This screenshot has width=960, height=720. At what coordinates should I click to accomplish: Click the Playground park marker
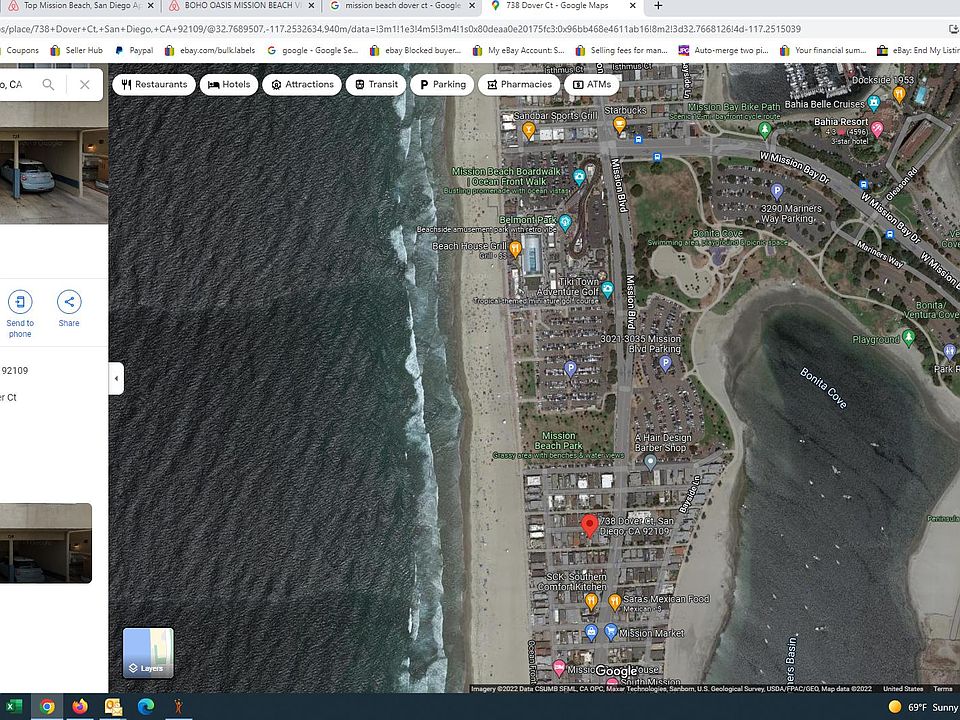(909, 337)
